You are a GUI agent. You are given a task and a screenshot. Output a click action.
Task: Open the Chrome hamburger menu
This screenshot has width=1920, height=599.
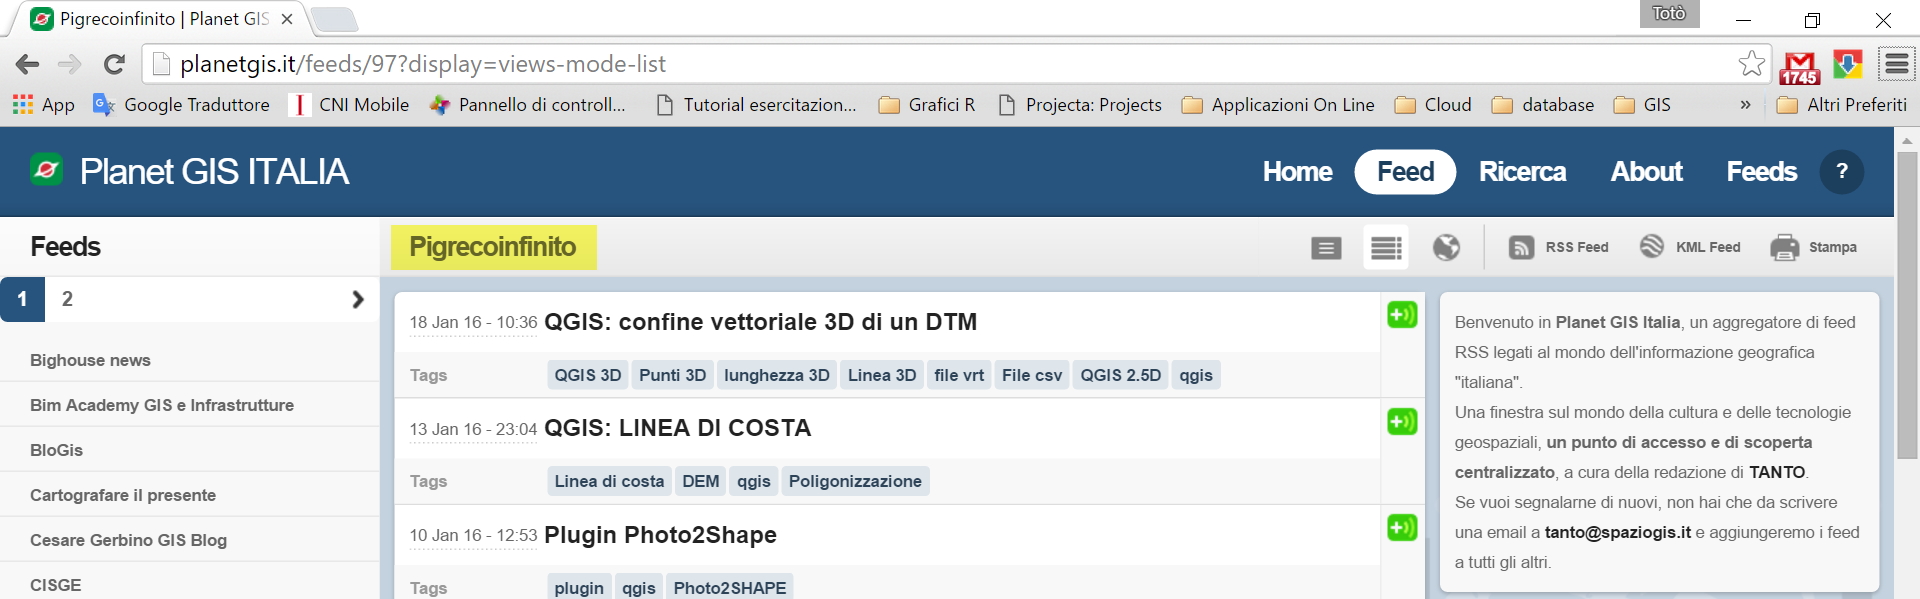point(1897,65)
